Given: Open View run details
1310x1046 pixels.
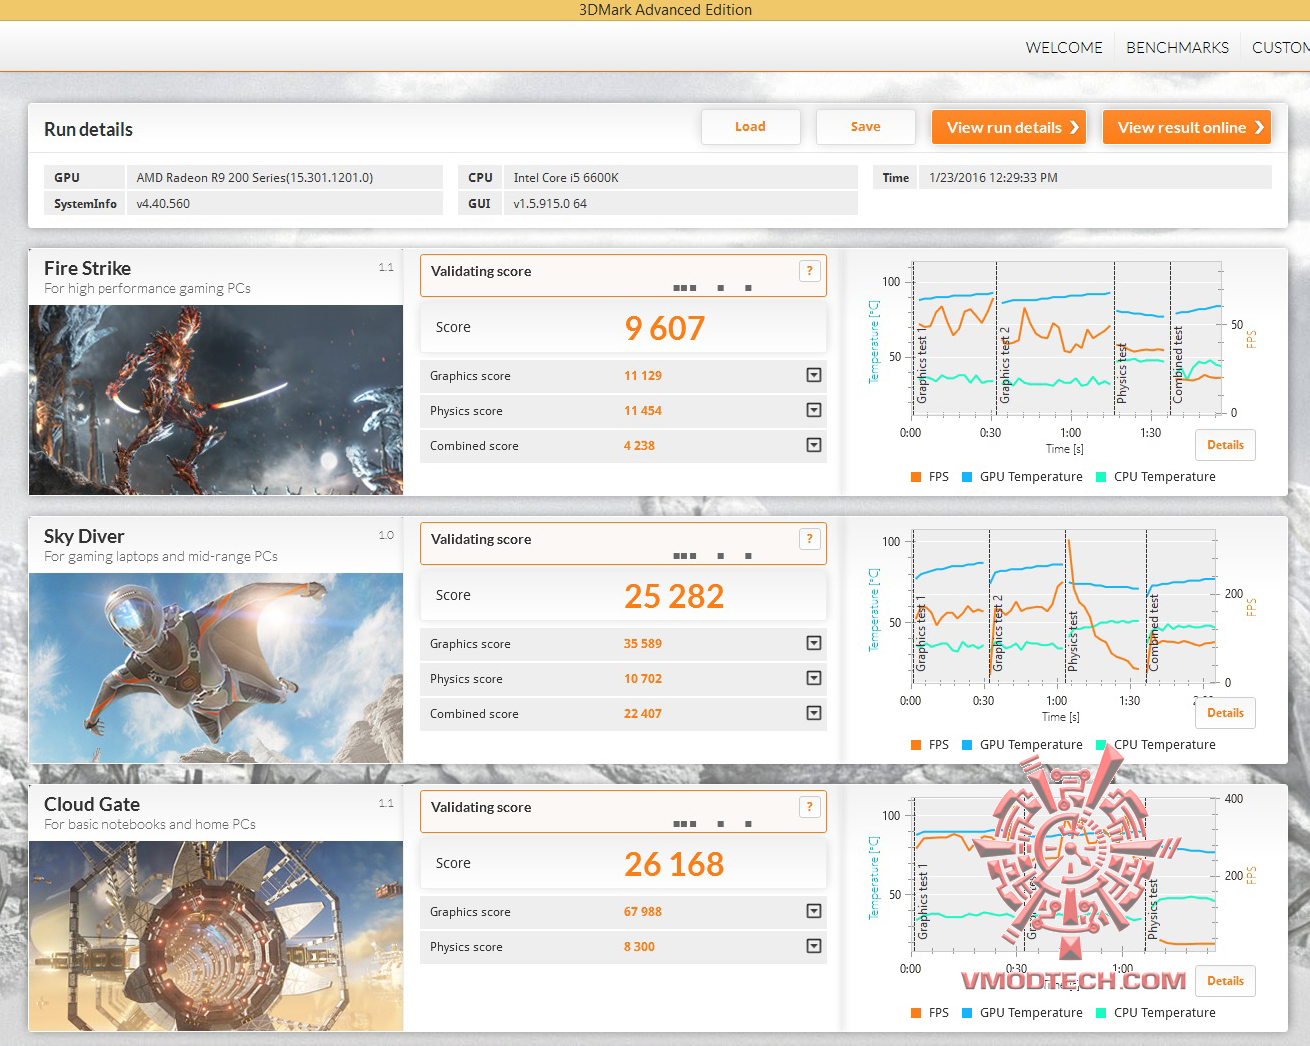Looking at the screenshot, I should click(x=1009, y=127).
